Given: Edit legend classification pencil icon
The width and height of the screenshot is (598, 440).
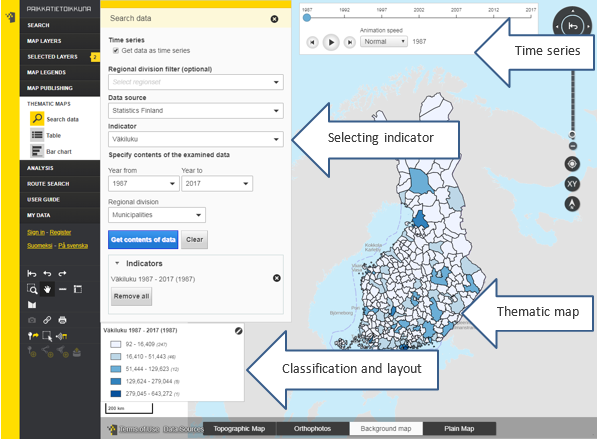Looking at the screenshot, I should (x=238, y=331).
